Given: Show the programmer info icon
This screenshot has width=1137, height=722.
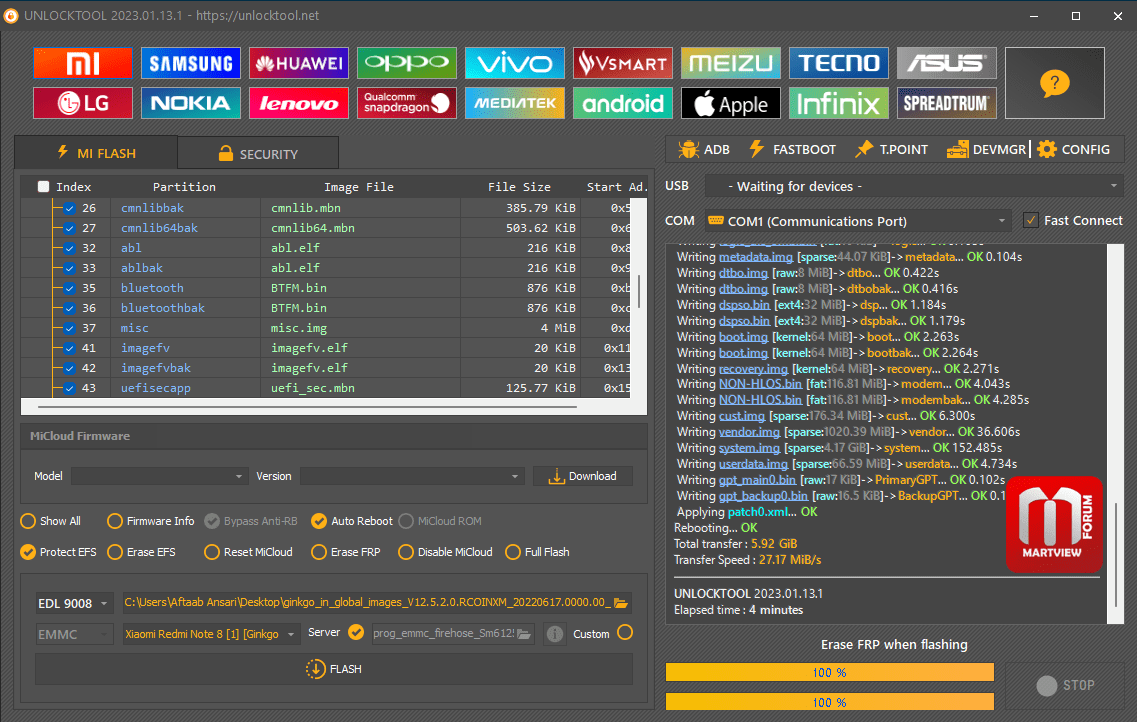Looking at the screenshot, I should click(555, 634).
